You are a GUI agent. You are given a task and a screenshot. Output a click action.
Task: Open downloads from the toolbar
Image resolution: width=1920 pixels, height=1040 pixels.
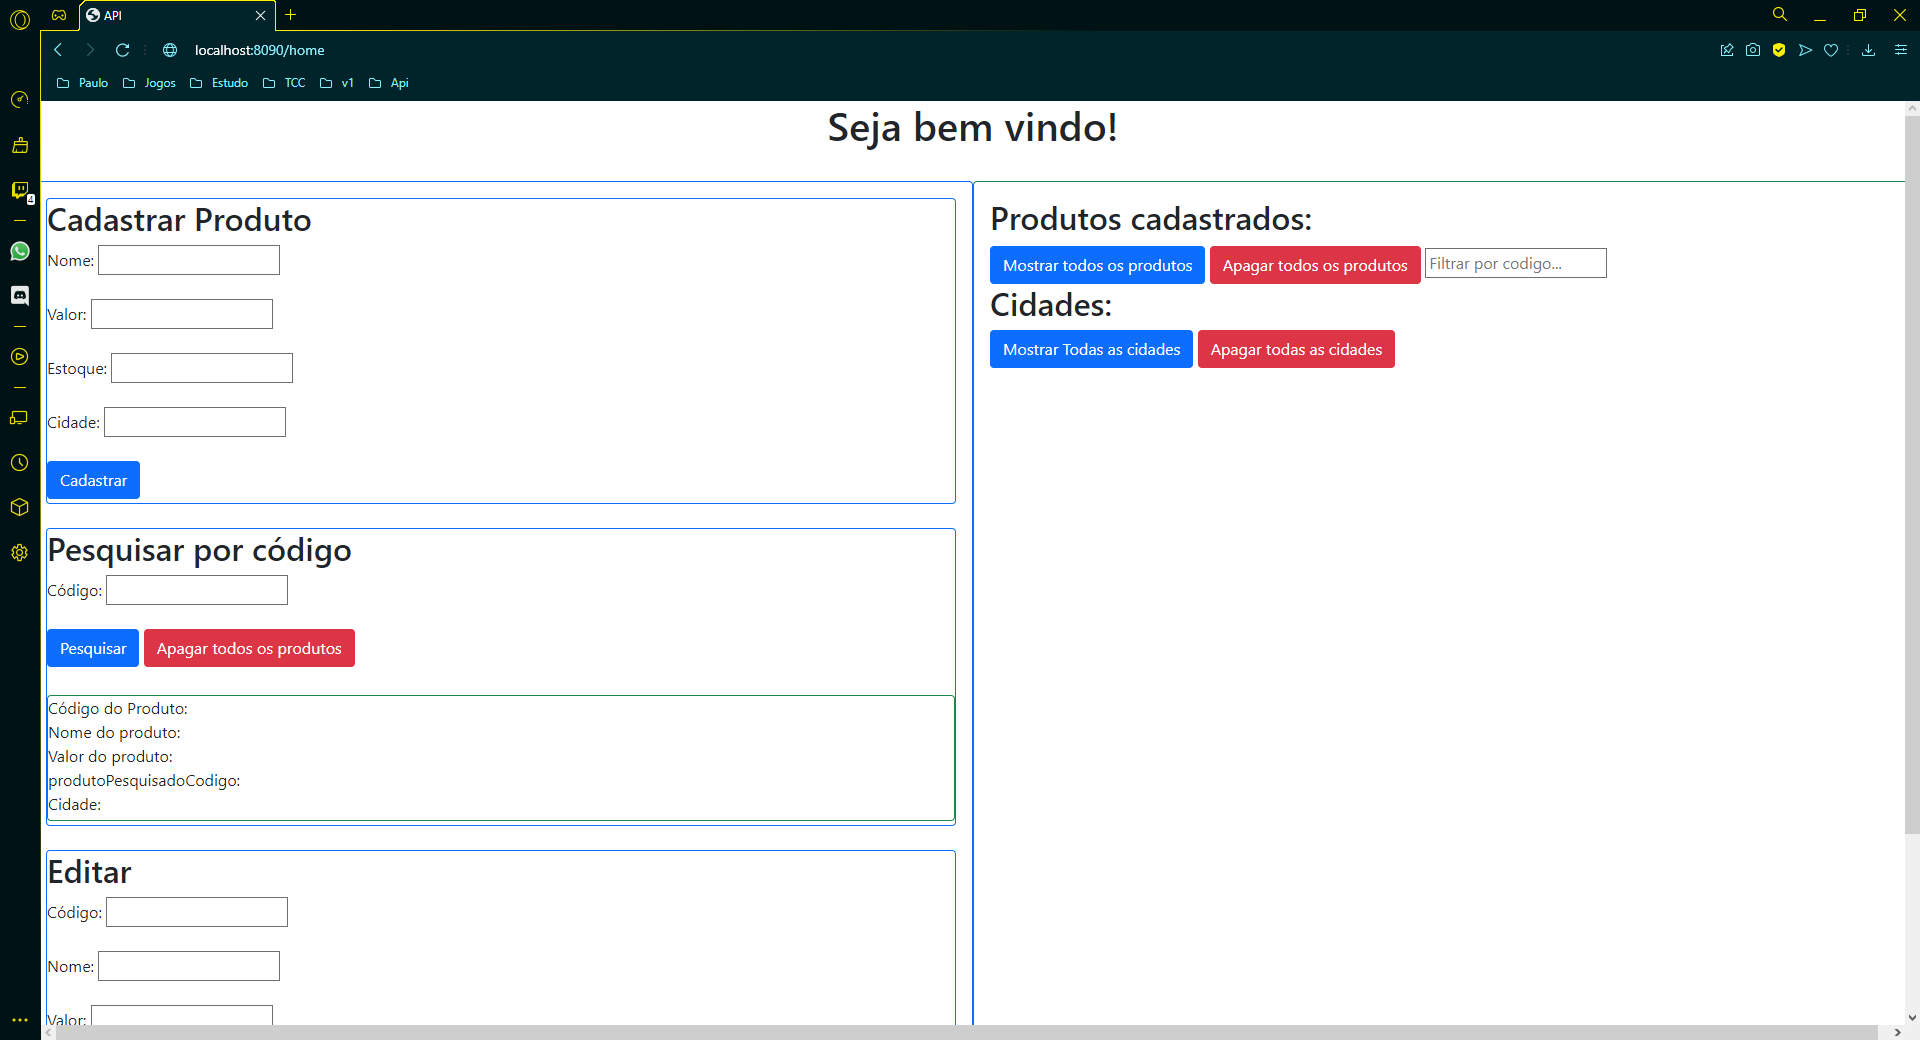point(1868,50)
